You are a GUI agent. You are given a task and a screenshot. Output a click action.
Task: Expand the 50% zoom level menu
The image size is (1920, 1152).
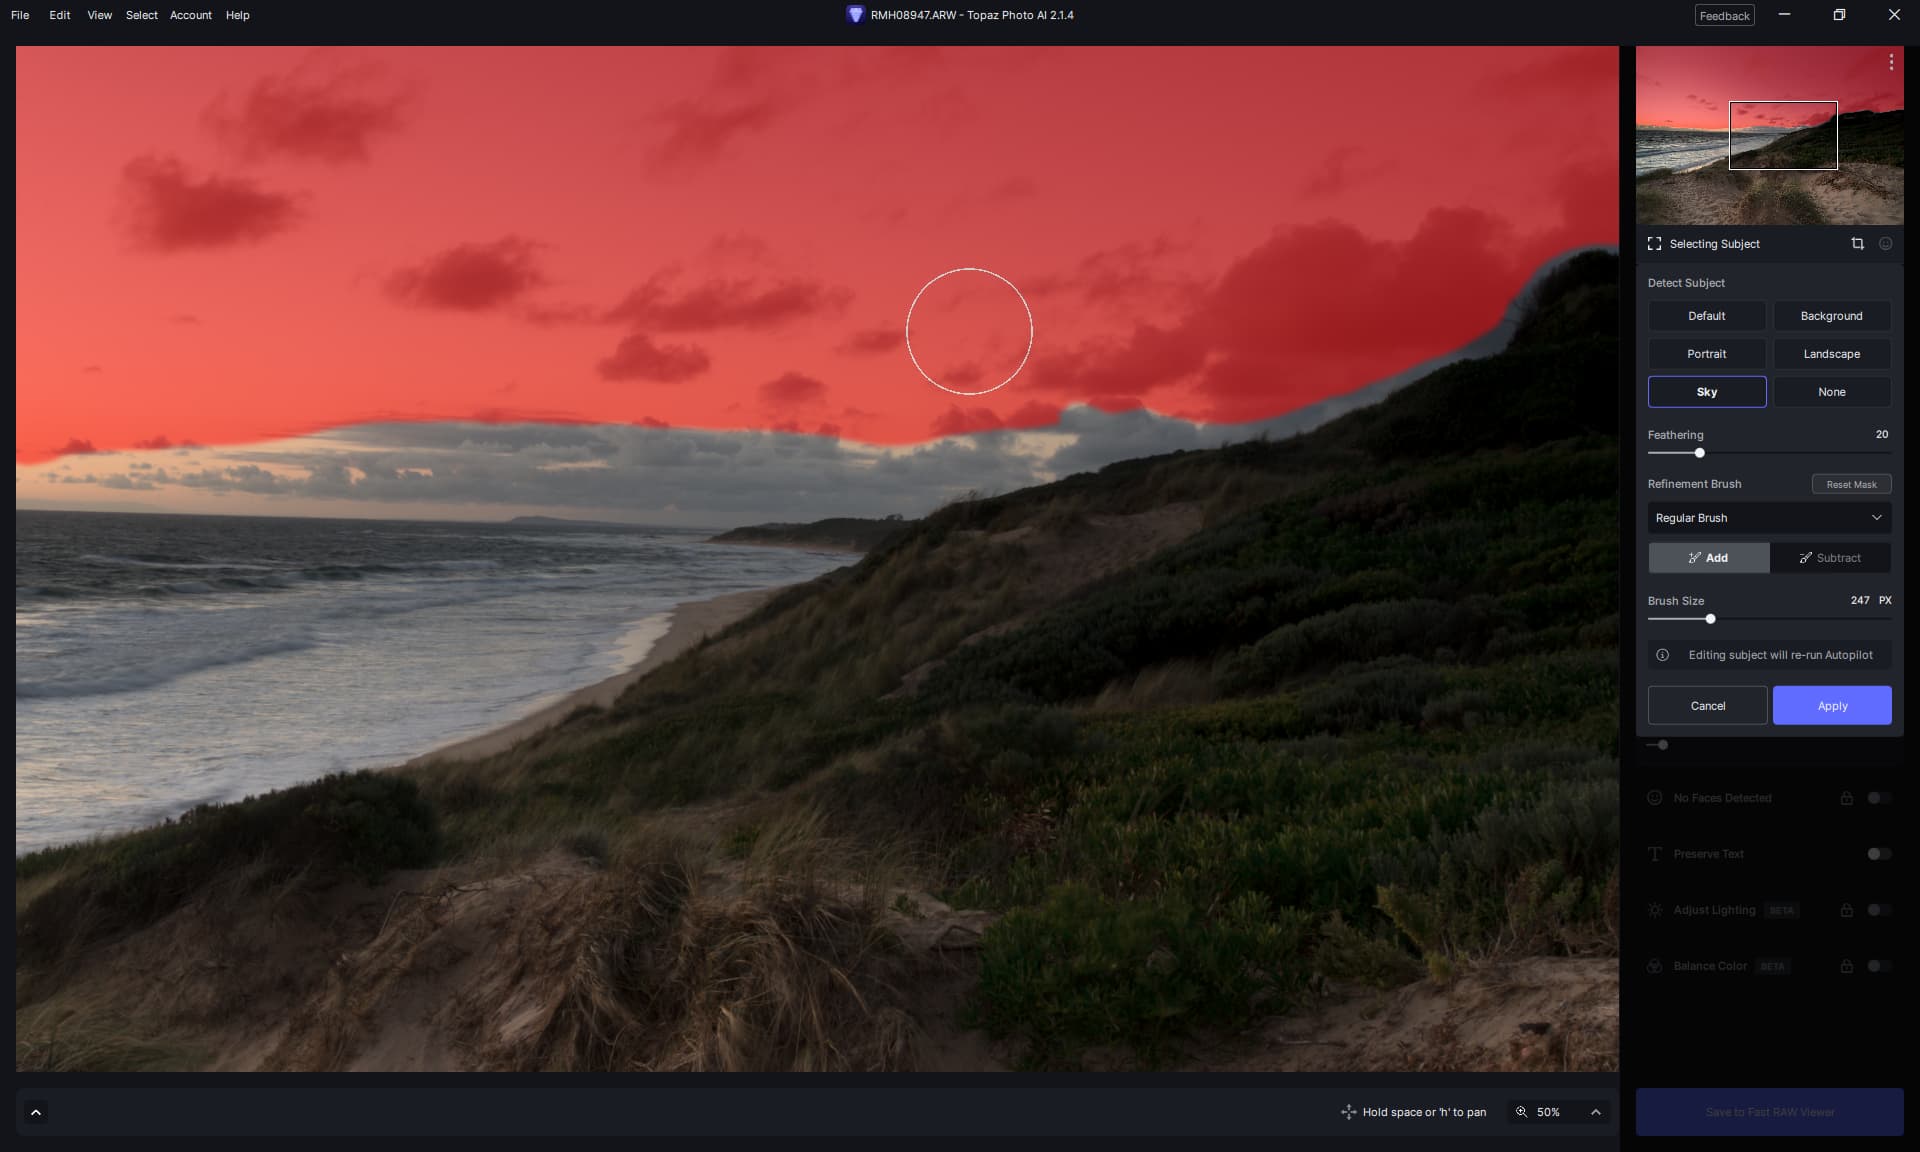1596,1112
